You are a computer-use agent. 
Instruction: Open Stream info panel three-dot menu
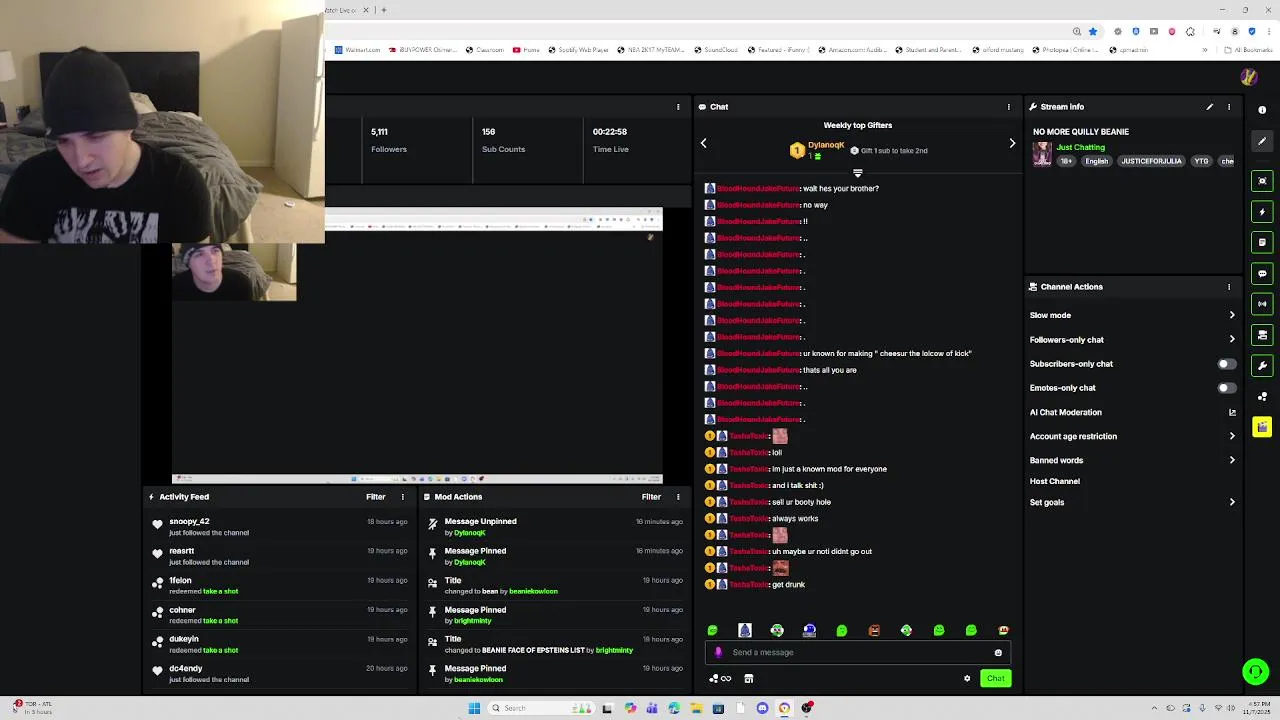pyautogui.click(x=1229, y=107)
